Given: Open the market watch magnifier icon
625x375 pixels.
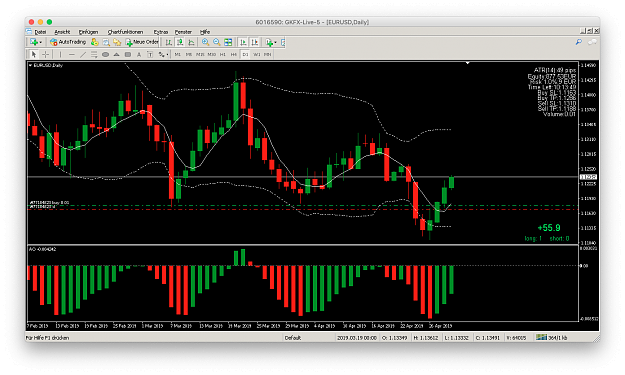Looking at the screenshot, I should click(106, 42).
